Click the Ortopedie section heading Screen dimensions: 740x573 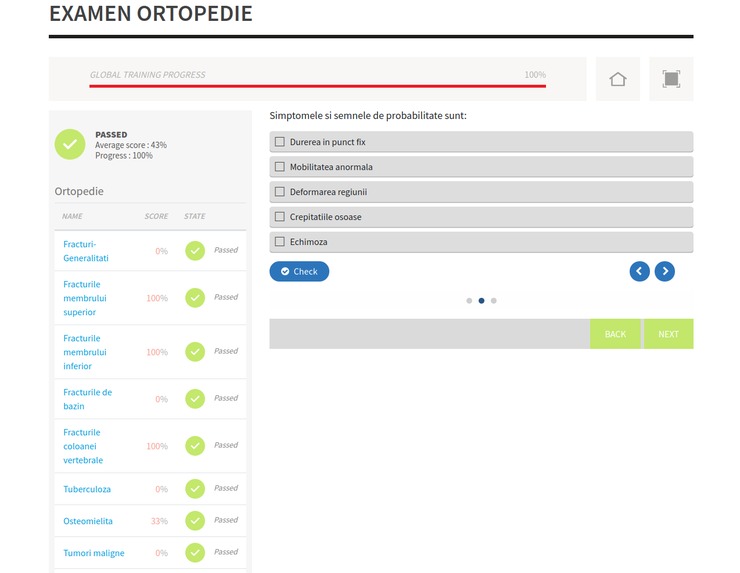pyautogui.click(x=79, y=191)
